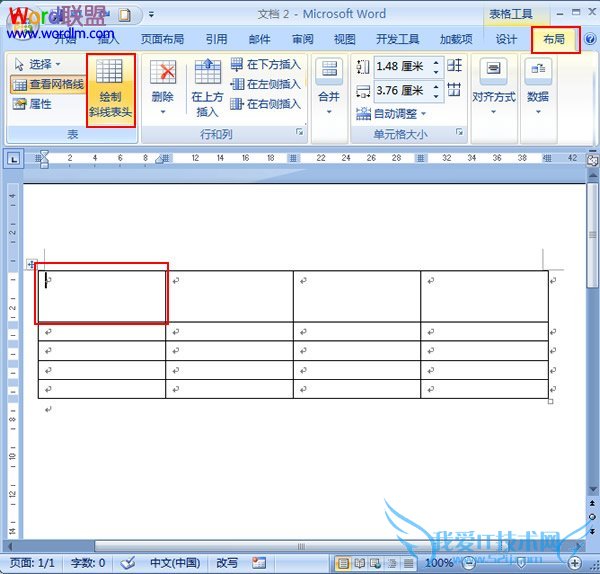Click the zoom slider handle

[521, 563]
